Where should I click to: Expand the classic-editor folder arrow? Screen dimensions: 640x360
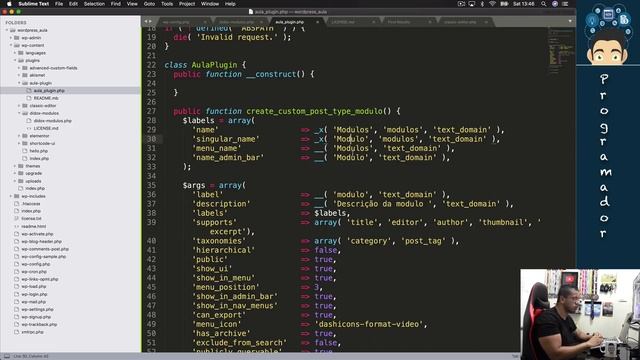(19, 106)
